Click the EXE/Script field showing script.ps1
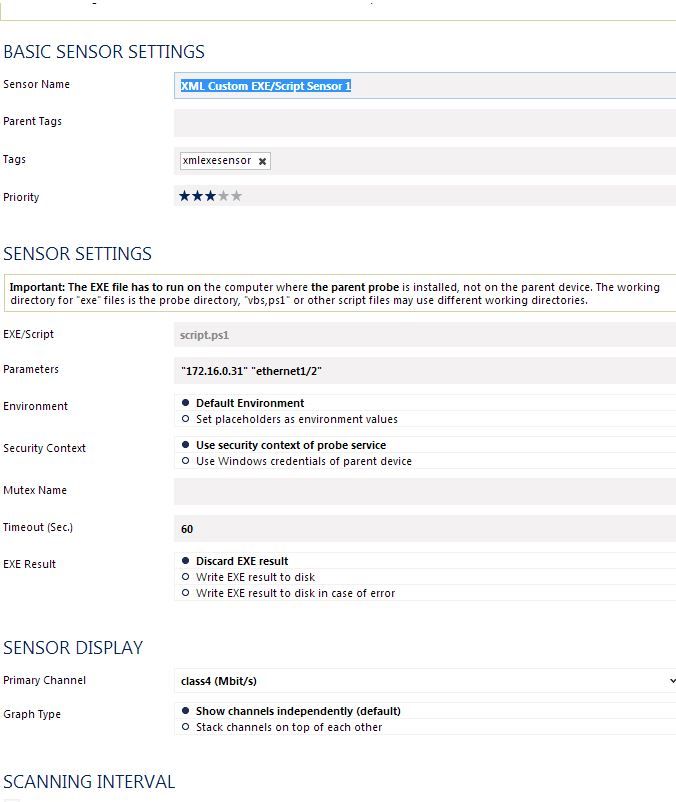 tap(425, 335)
